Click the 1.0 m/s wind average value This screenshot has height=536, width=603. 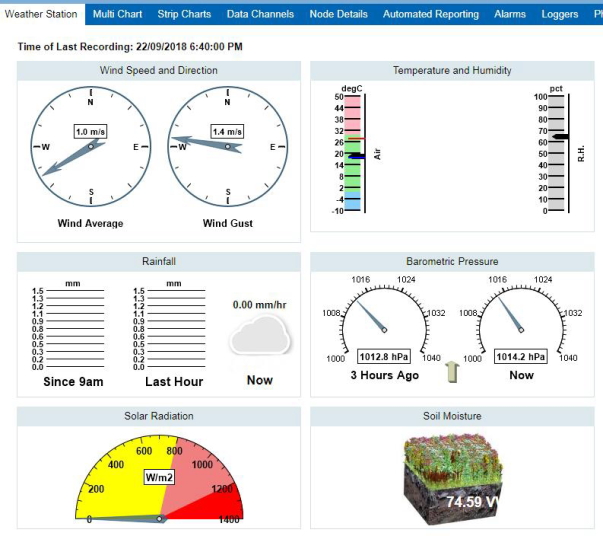point(90,132)
